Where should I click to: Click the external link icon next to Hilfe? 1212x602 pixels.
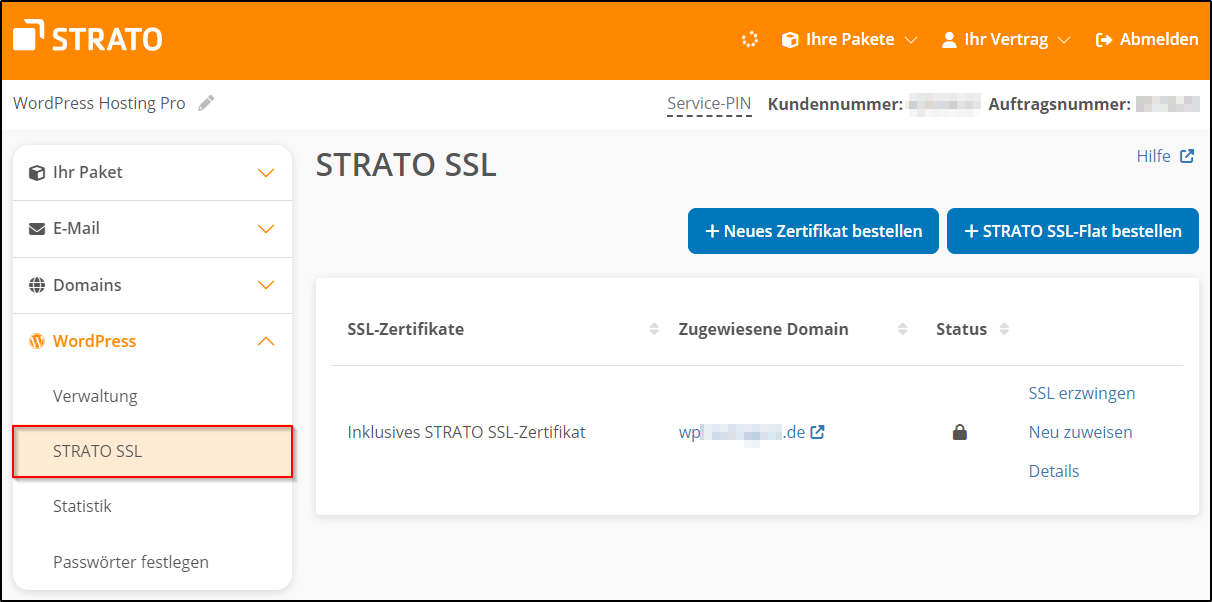click(x=1189, y=155)
